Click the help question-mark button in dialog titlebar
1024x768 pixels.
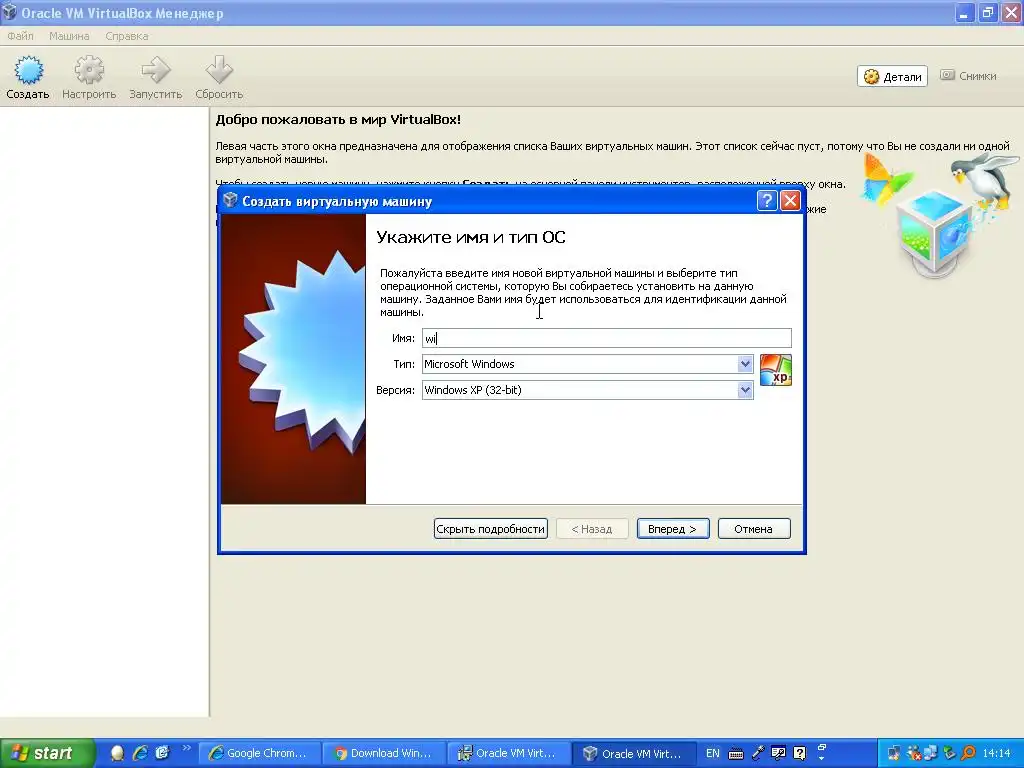pos(767,200)
